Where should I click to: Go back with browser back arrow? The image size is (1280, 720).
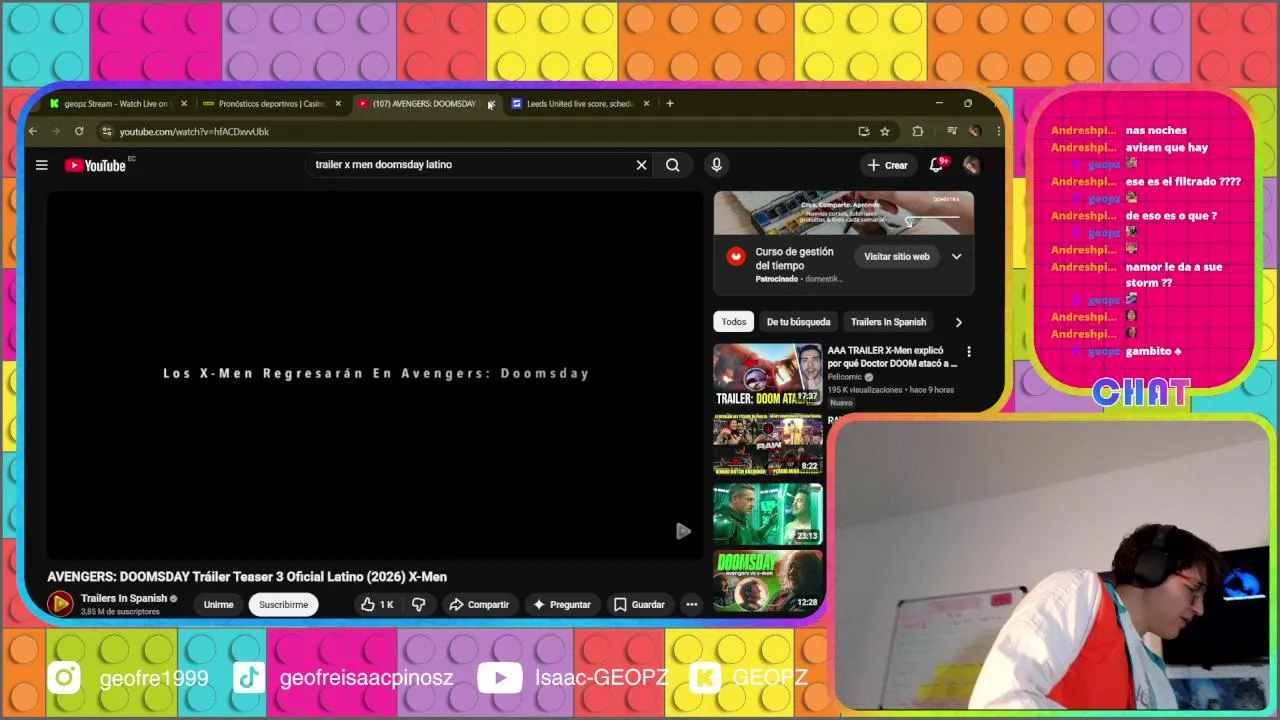[x=33, y=131]
